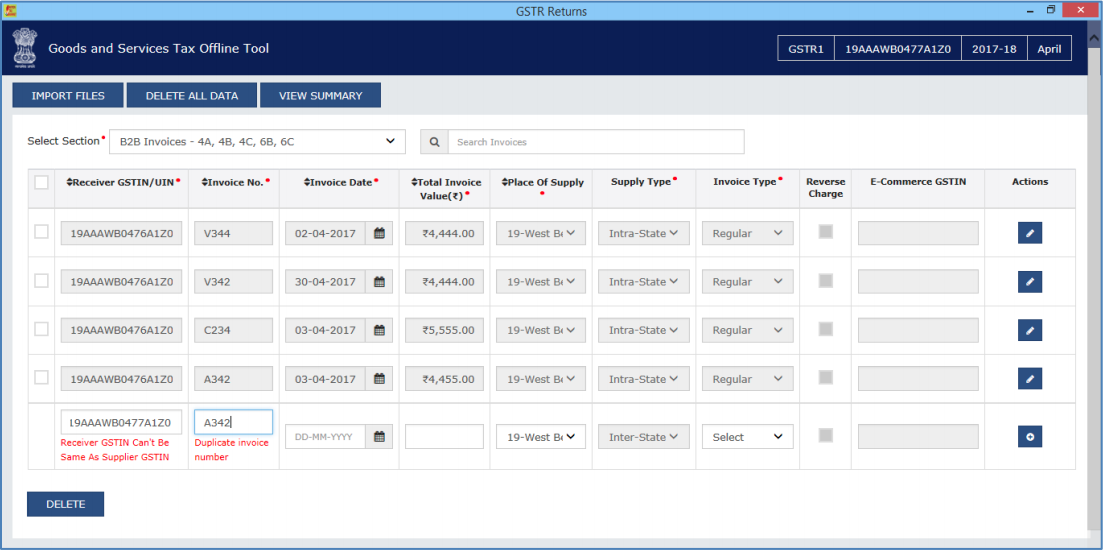Click the VIEW SUMMARY button
Image resolution: width=1105 pixels, height=552 pixels.
click(x=321, y=96)
